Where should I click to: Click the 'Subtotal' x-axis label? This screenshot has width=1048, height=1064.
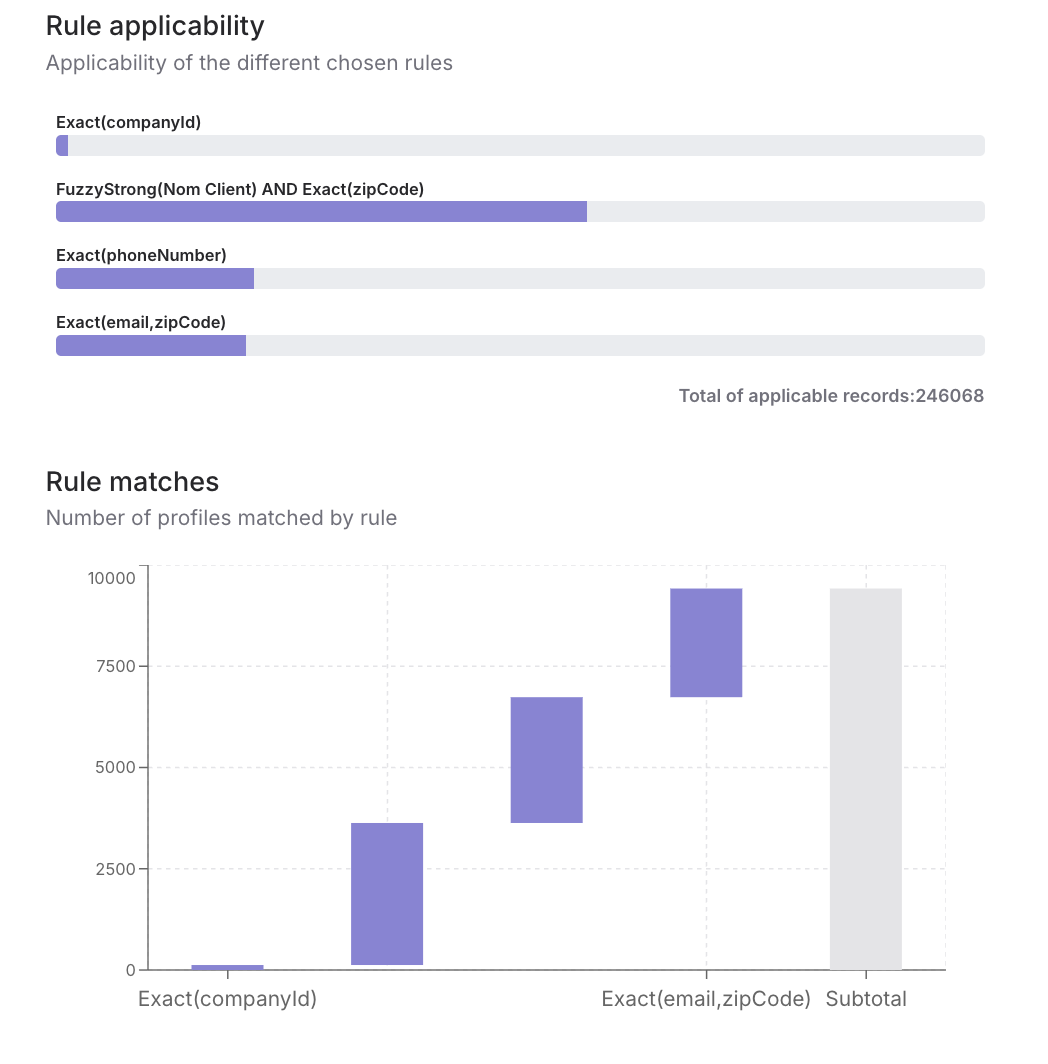[x=866, y=999]
